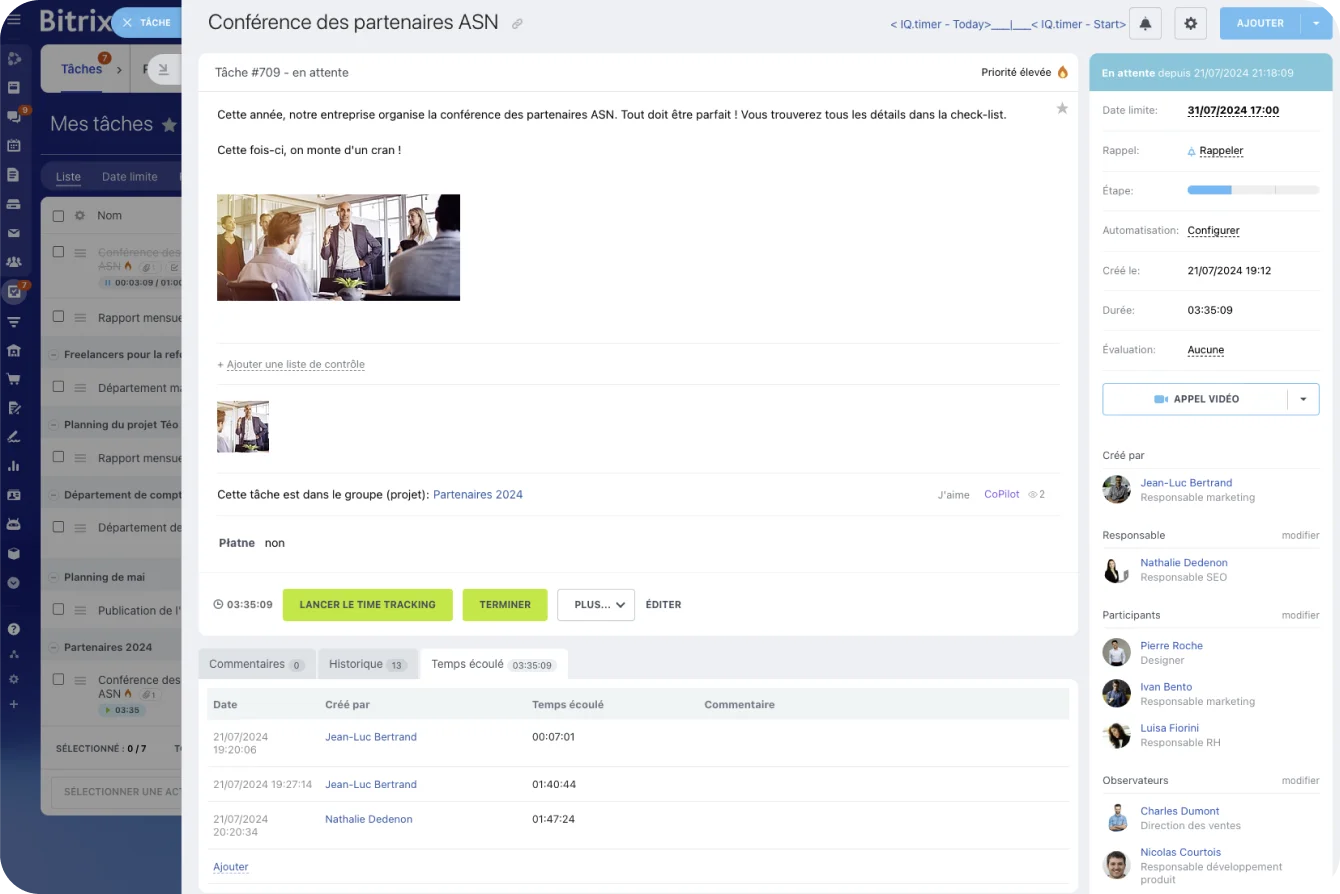Screen dimensions: 1340x894
Task: Mark task as favorite with star icon
Action: 1062,108
